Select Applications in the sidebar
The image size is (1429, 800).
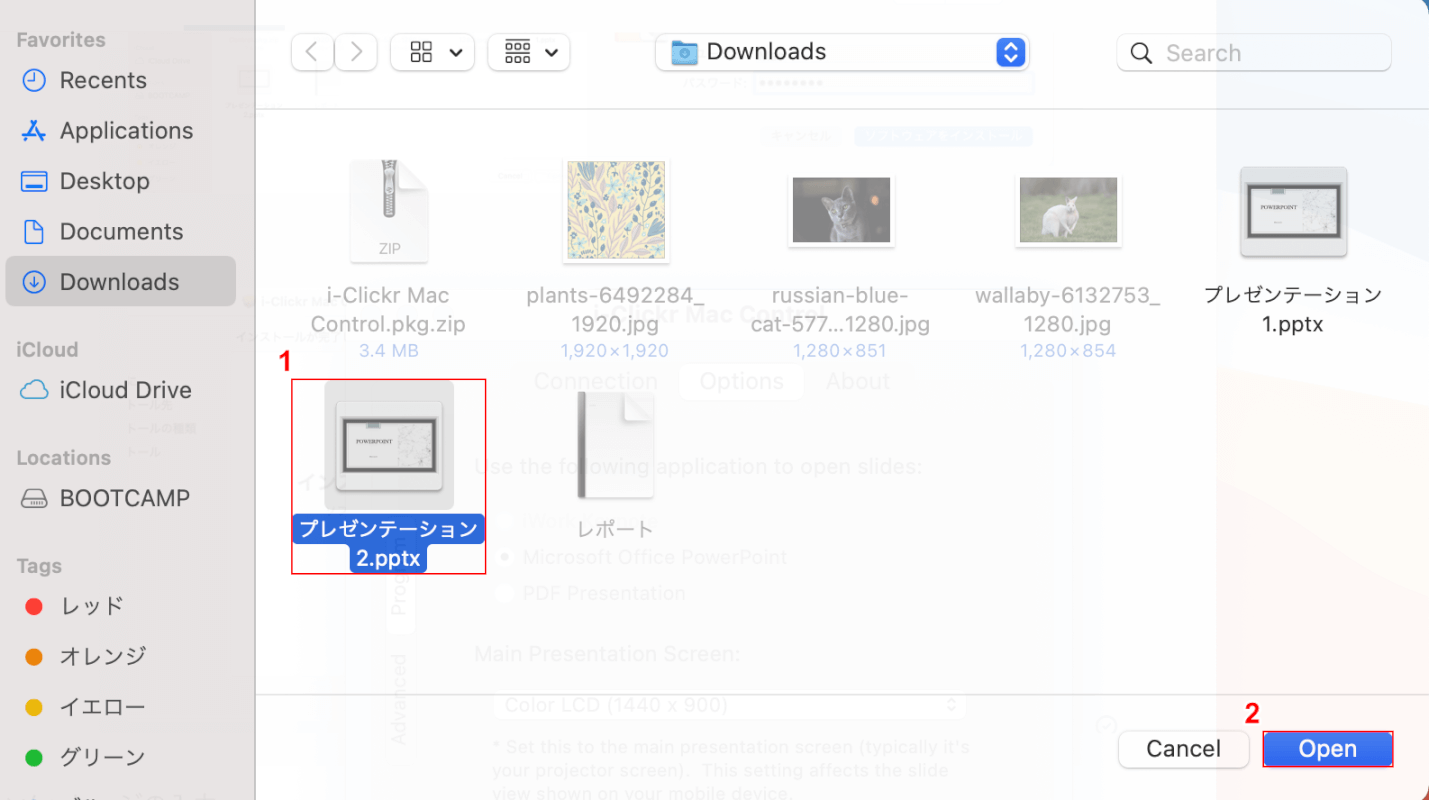click(120, 131)
